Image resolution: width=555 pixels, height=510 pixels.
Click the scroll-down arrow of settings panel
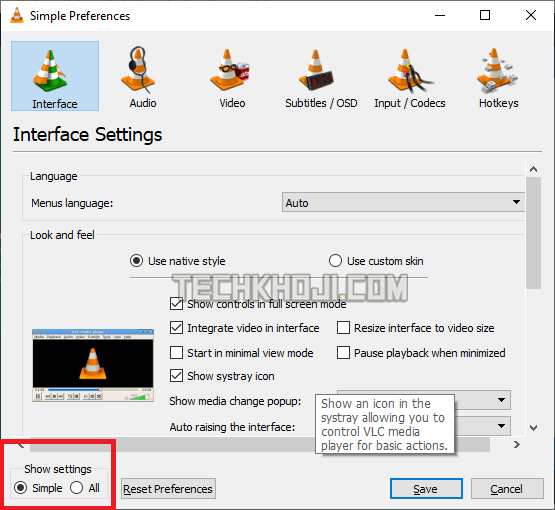533,428
